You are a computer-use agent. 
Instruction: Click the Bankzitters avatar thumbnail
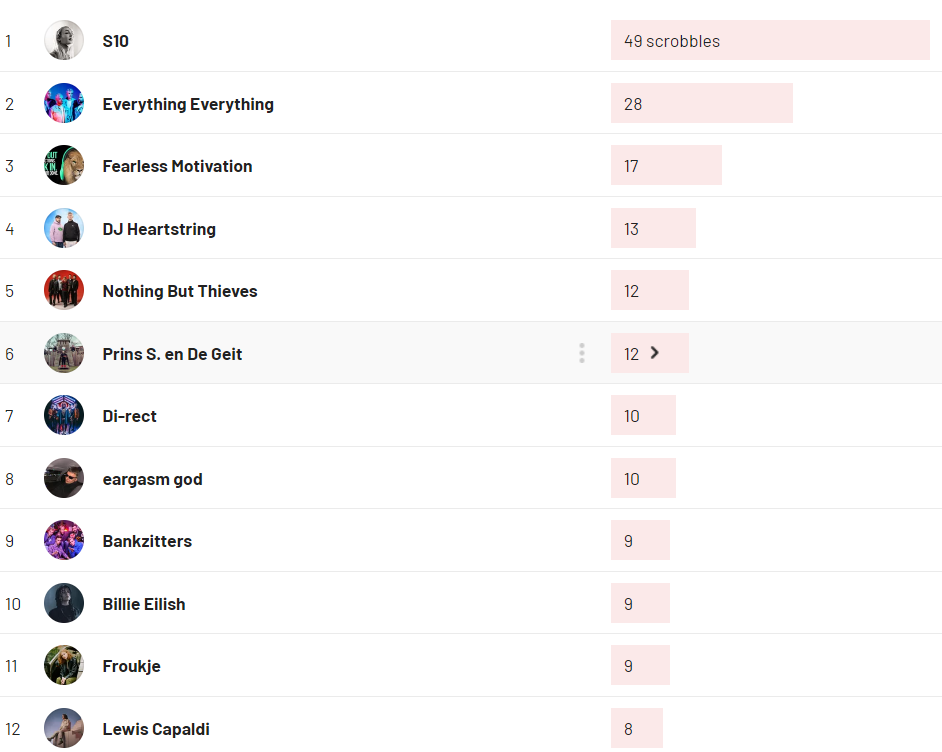point(64,541)
